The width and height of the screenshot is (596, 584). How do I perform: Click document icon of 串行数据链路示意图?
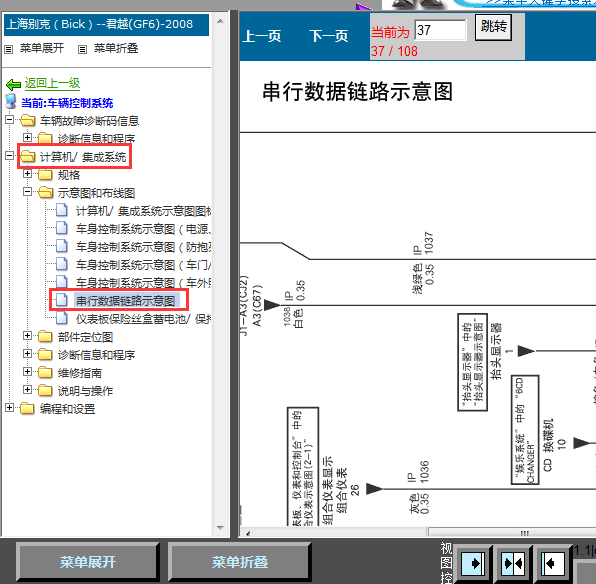[x=62, y=300]
